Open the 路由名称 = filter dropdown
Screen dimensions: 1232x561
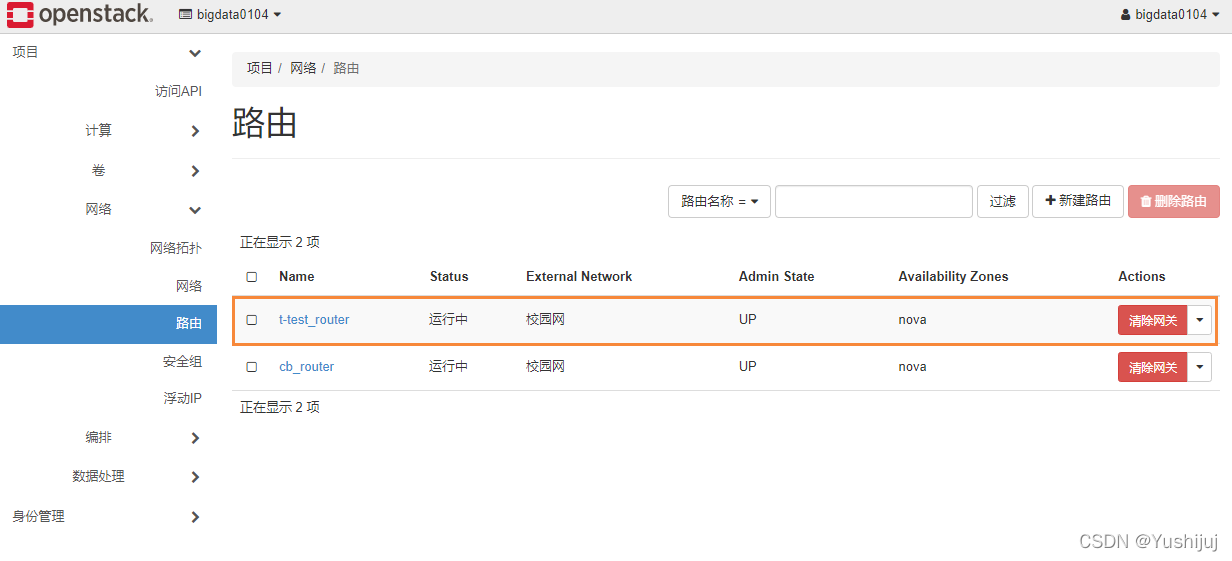(719, 201)
